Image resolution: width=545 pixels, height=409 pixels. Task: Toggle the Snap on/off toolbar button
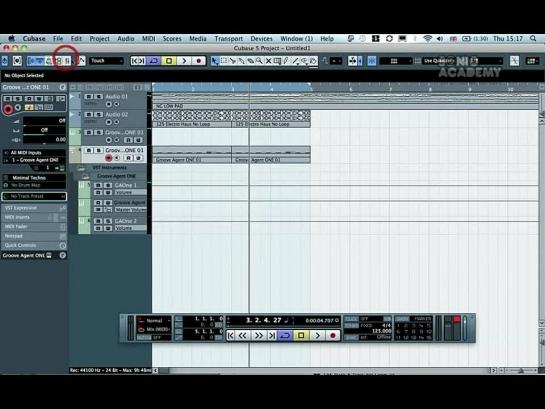[372, 61]
